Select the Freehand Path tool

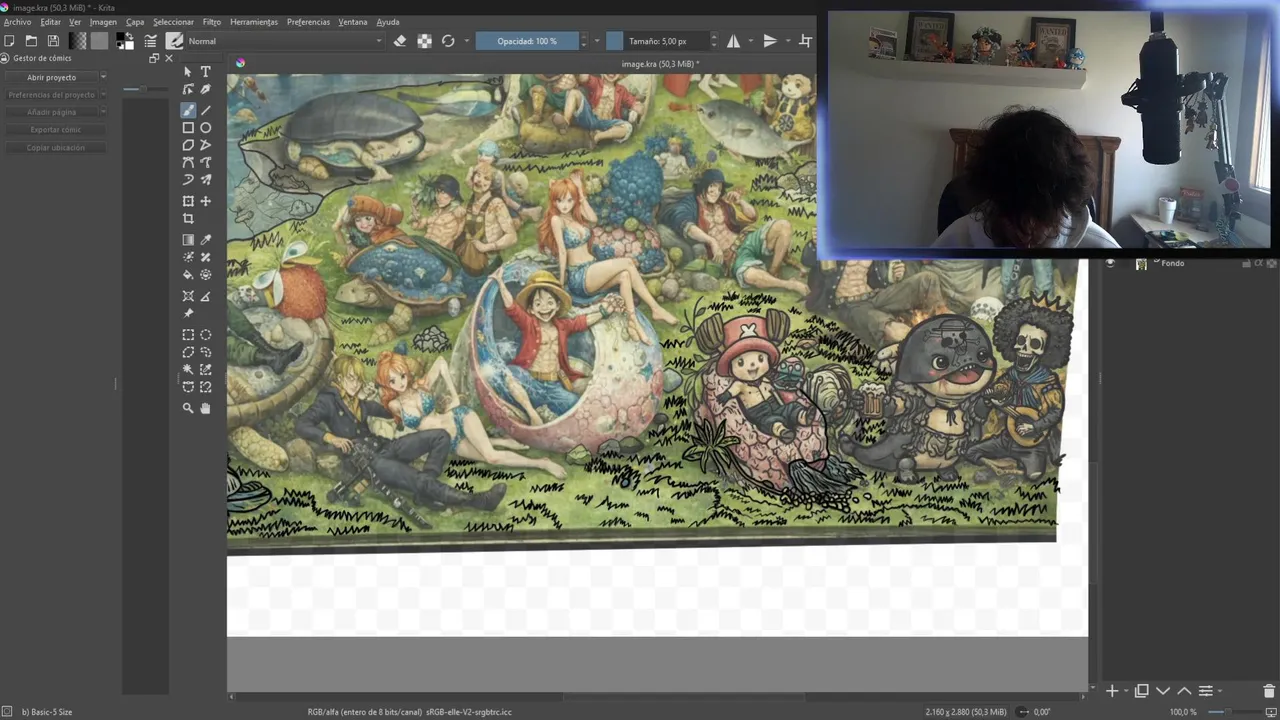click(205, 162)
